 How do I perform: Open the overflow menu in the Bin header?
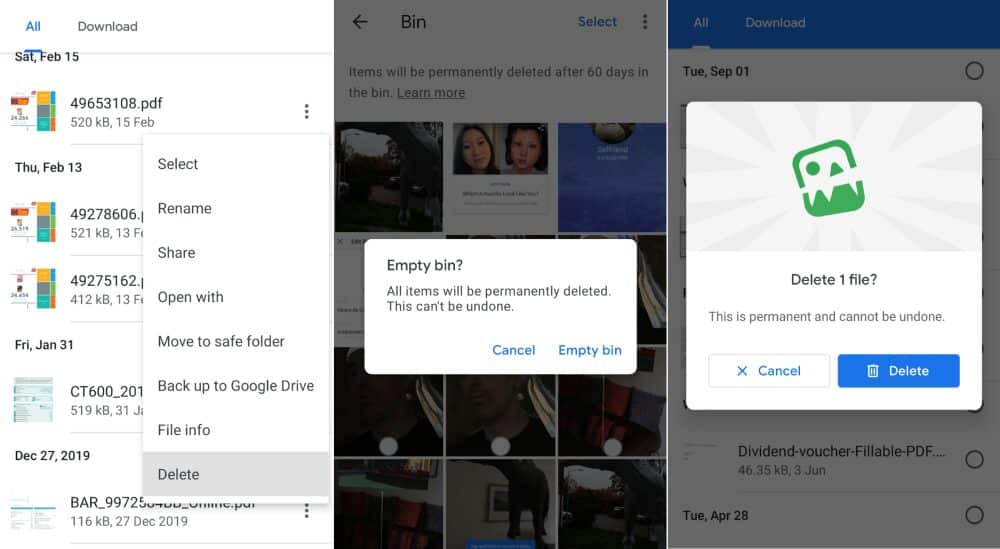tap(645, 22)
